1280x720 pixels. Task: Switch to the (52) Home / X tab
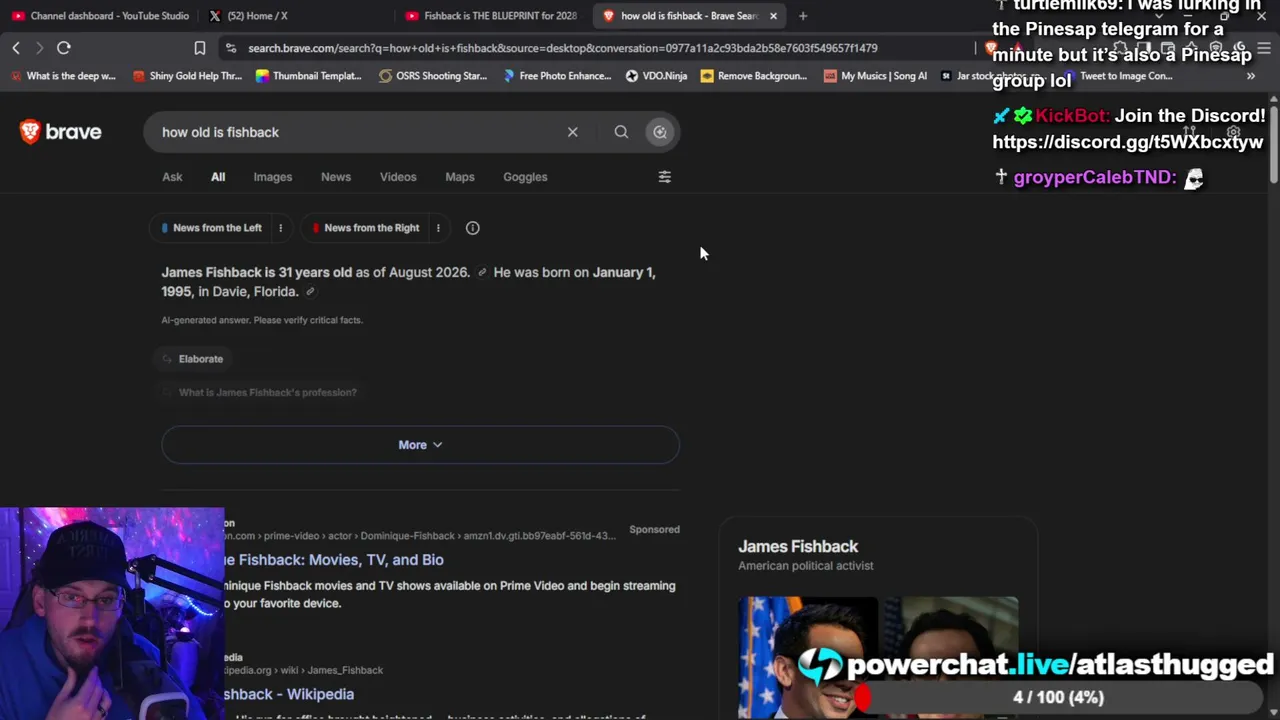point(248,16)
